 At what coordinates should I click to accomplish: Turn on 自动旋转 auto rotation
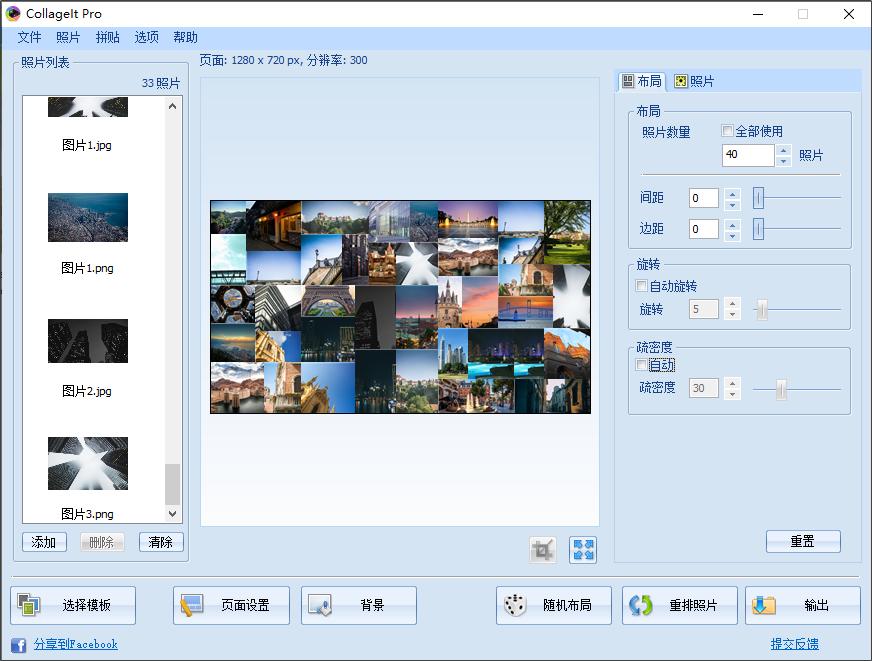(641, 285)
